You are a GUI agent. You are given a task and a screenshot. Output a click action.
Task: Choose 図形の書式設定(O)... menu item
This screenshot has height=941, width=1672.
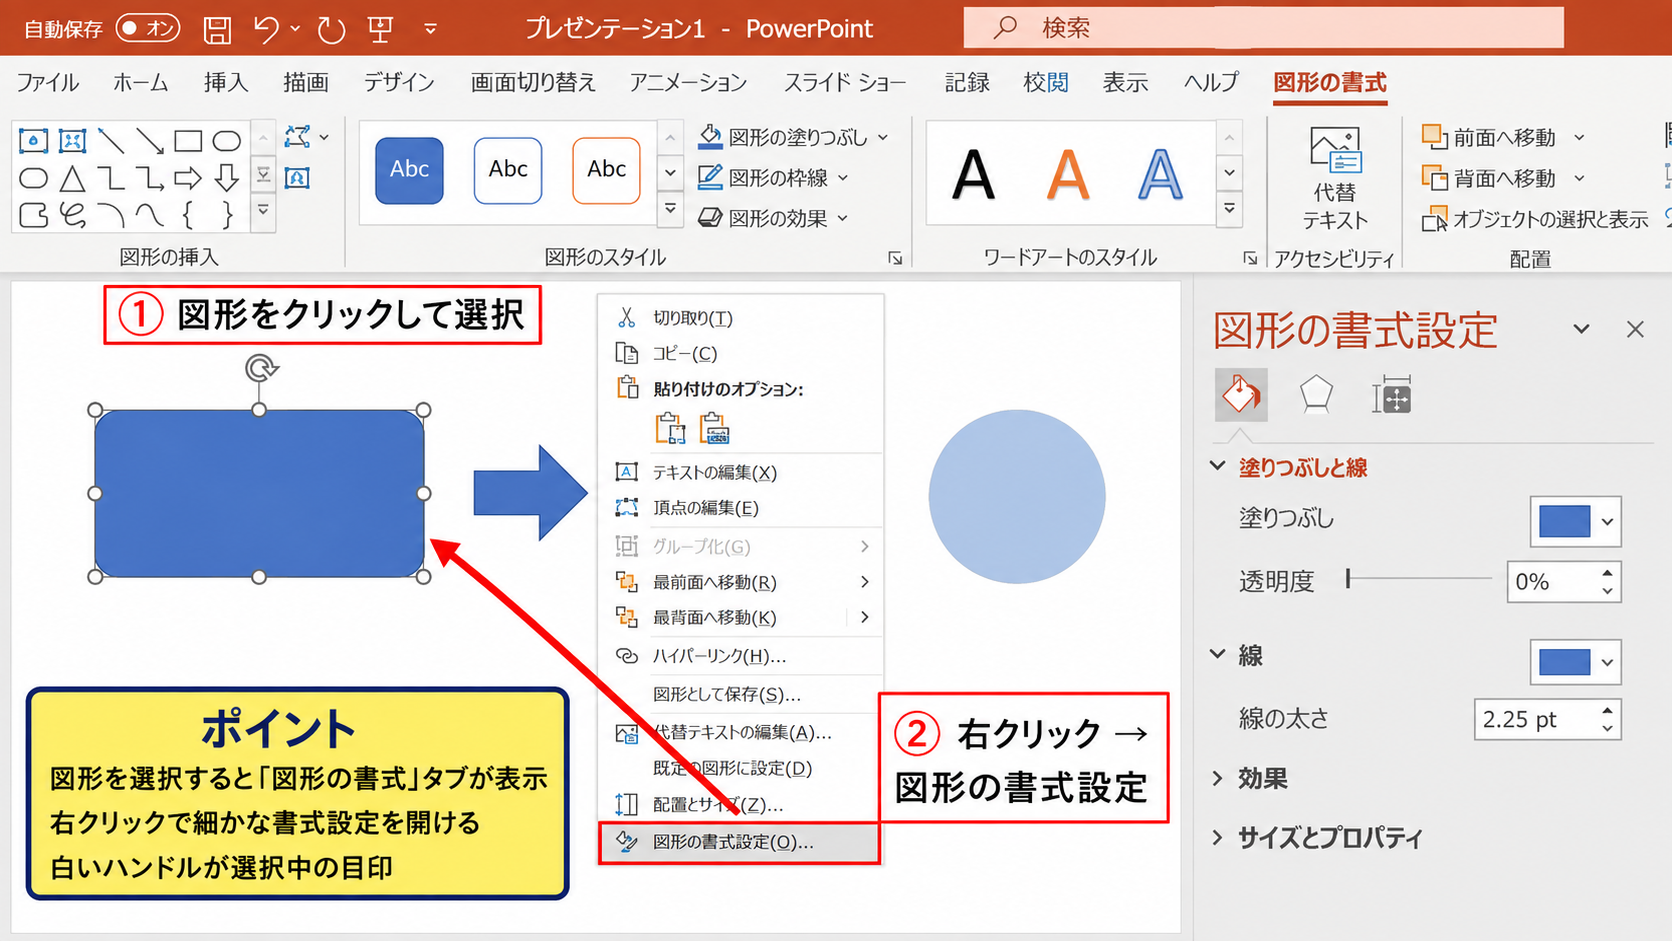point(740,842)
